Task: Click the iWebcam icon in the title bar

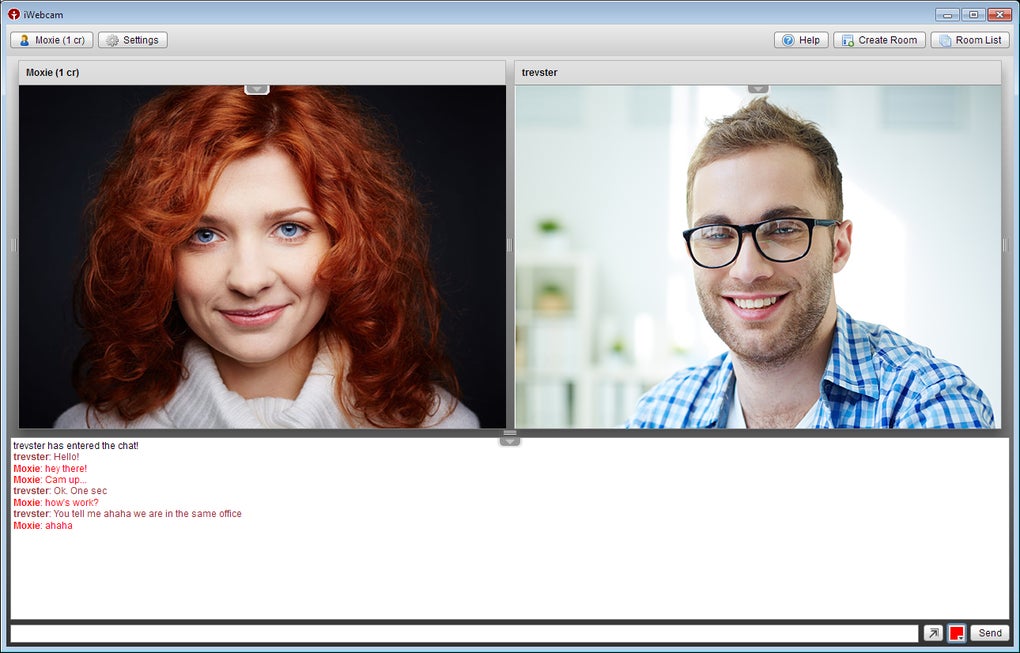Action: coord(14,14)
